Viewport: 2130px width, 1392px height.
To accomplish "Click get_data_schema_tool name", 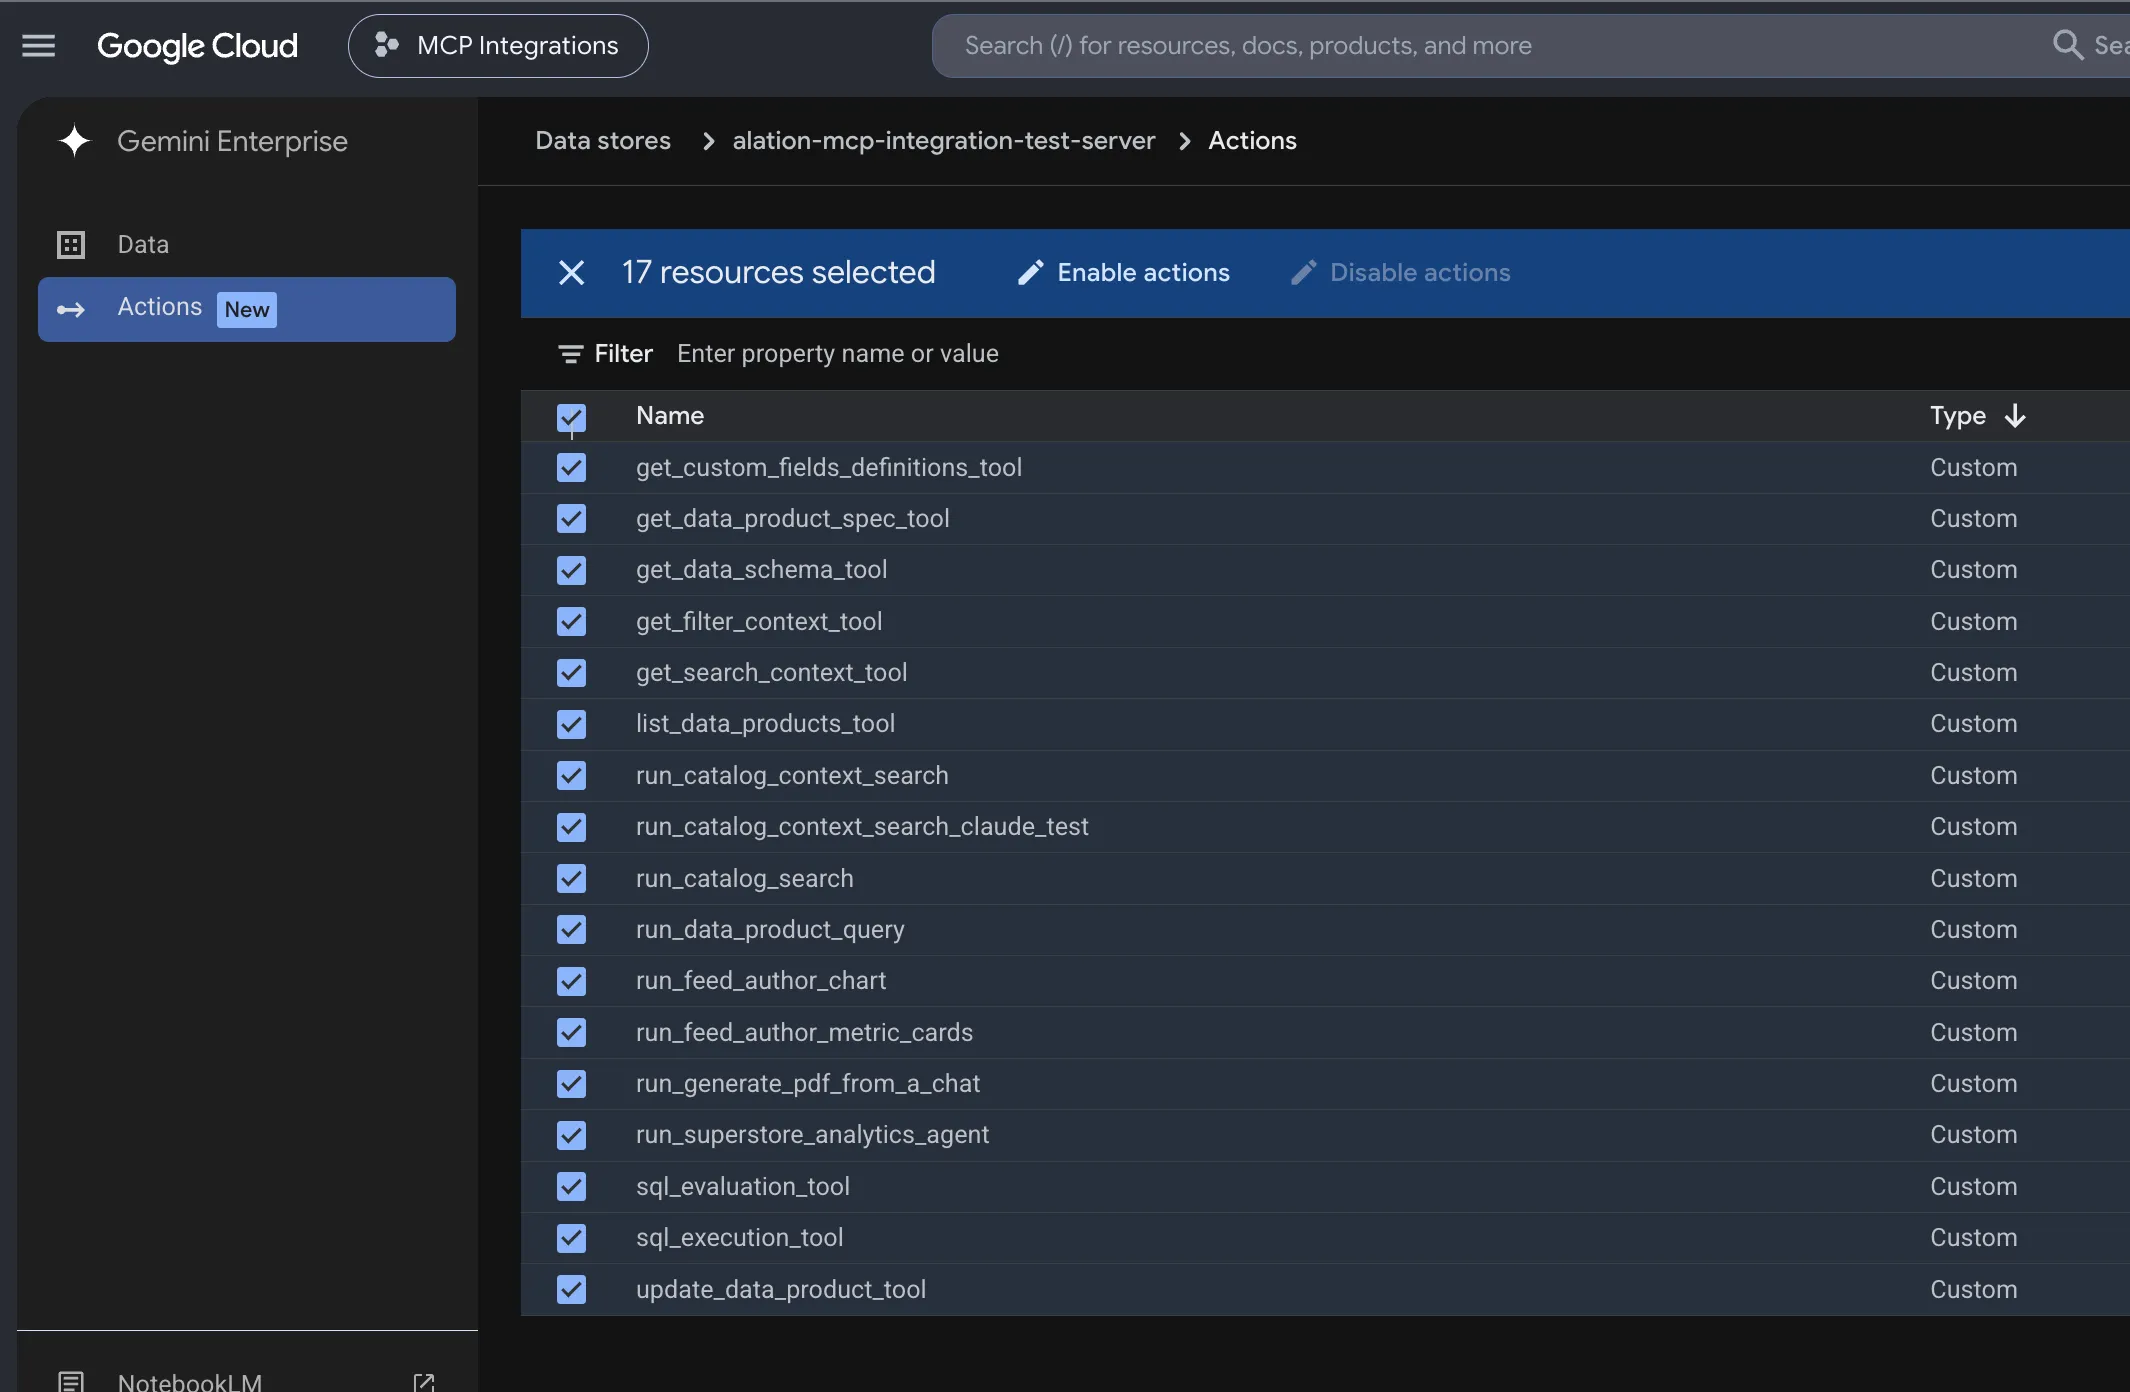I will (x=762, y=570).
